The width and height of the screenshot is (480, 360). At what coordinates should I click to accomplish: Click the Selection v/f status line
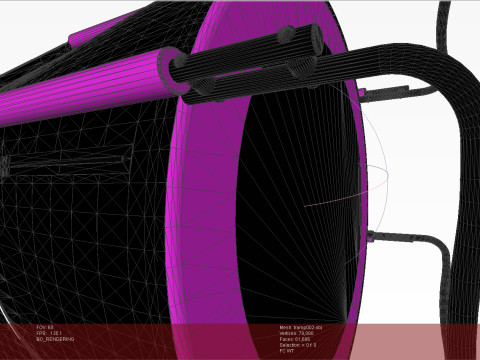pos(298,345)
